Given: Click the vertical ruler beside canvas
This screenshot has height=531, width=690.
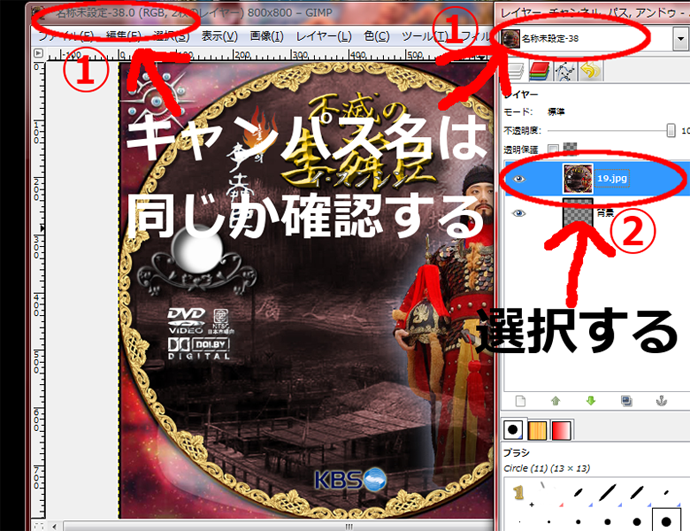Looking at the screenshot, I should (x=39, y=289).
